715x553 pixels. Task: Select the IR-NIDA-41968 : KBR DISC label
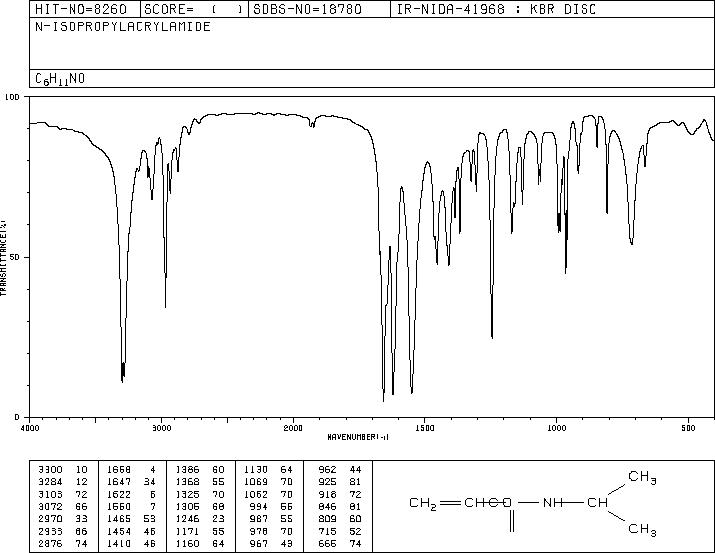point(496,9)
